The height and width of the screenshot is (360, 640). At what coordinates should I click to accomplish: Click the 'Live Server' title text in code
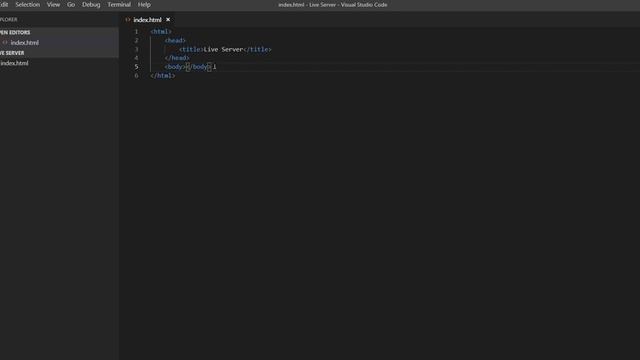click(x=223, y=49)
